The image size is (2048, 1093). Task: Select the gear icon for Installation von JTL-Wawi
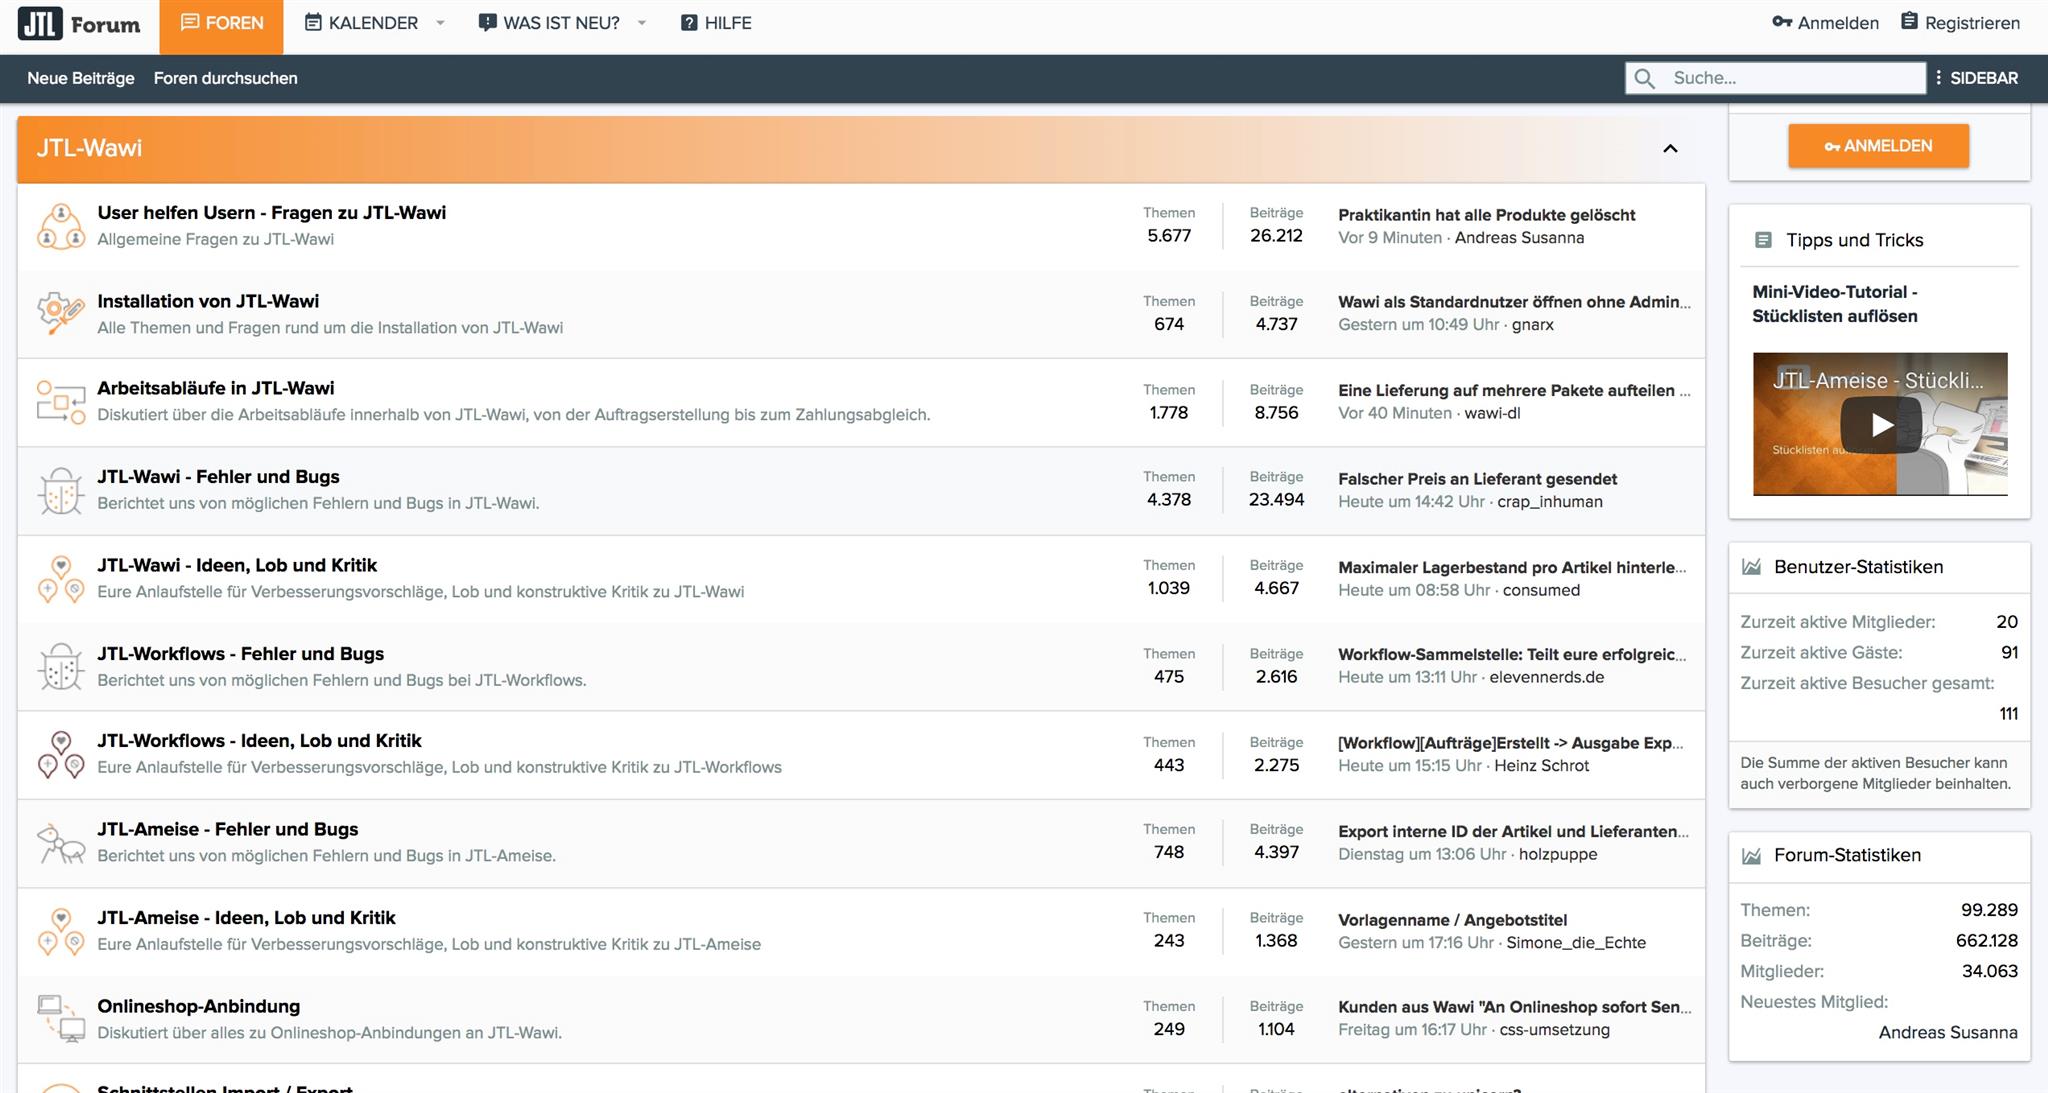(x=61, y=313)
